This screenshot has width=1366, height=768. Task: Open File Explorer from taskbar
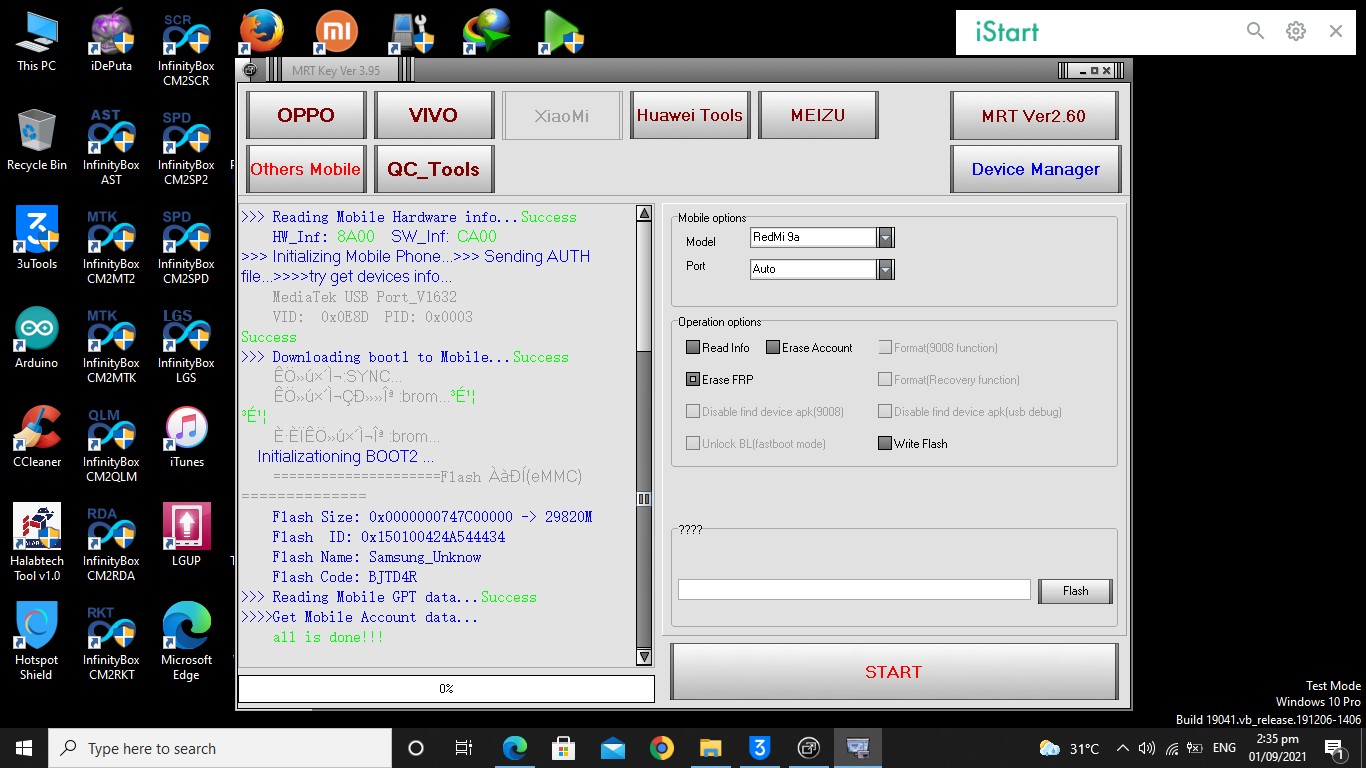[710, 748]
